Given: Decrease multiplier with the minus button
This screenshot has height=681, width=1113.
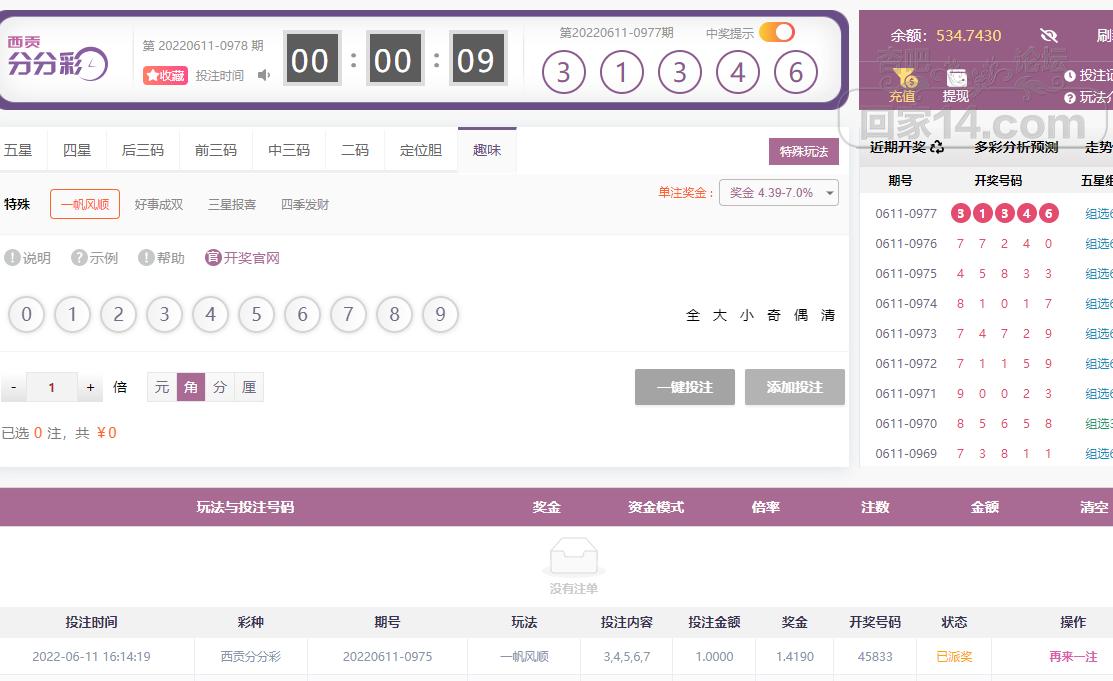Looking at the screenshot, I should click(13, 387).
